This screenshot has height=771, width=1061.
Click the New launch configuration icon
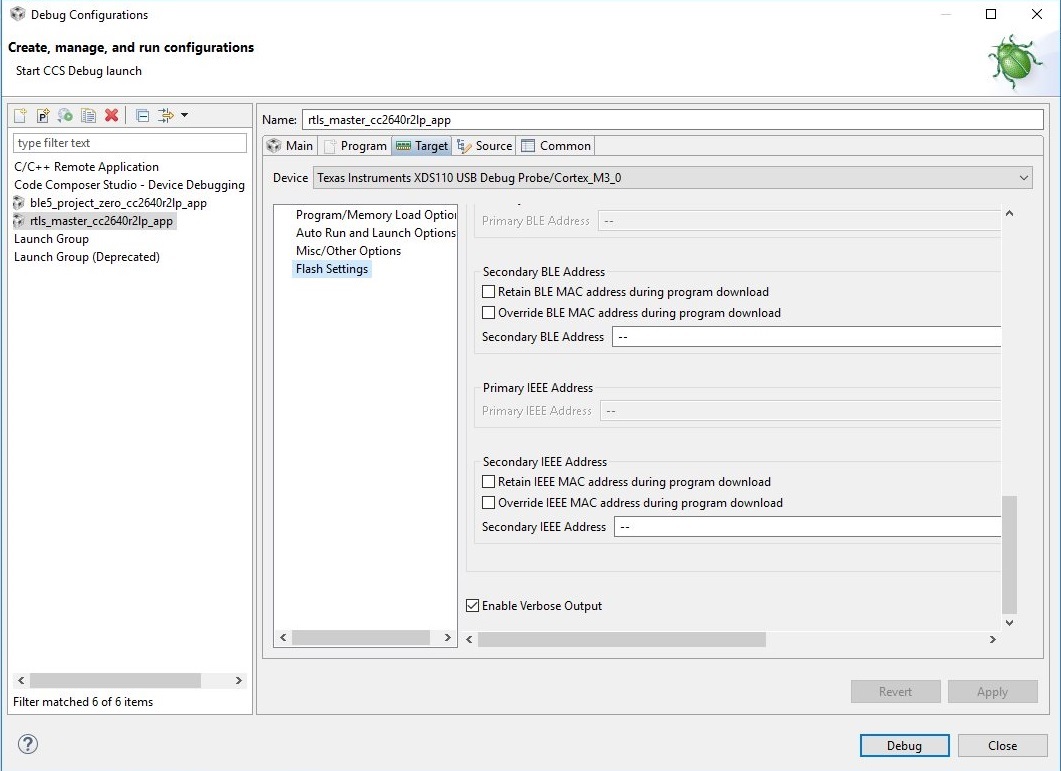tap(20, 116)
